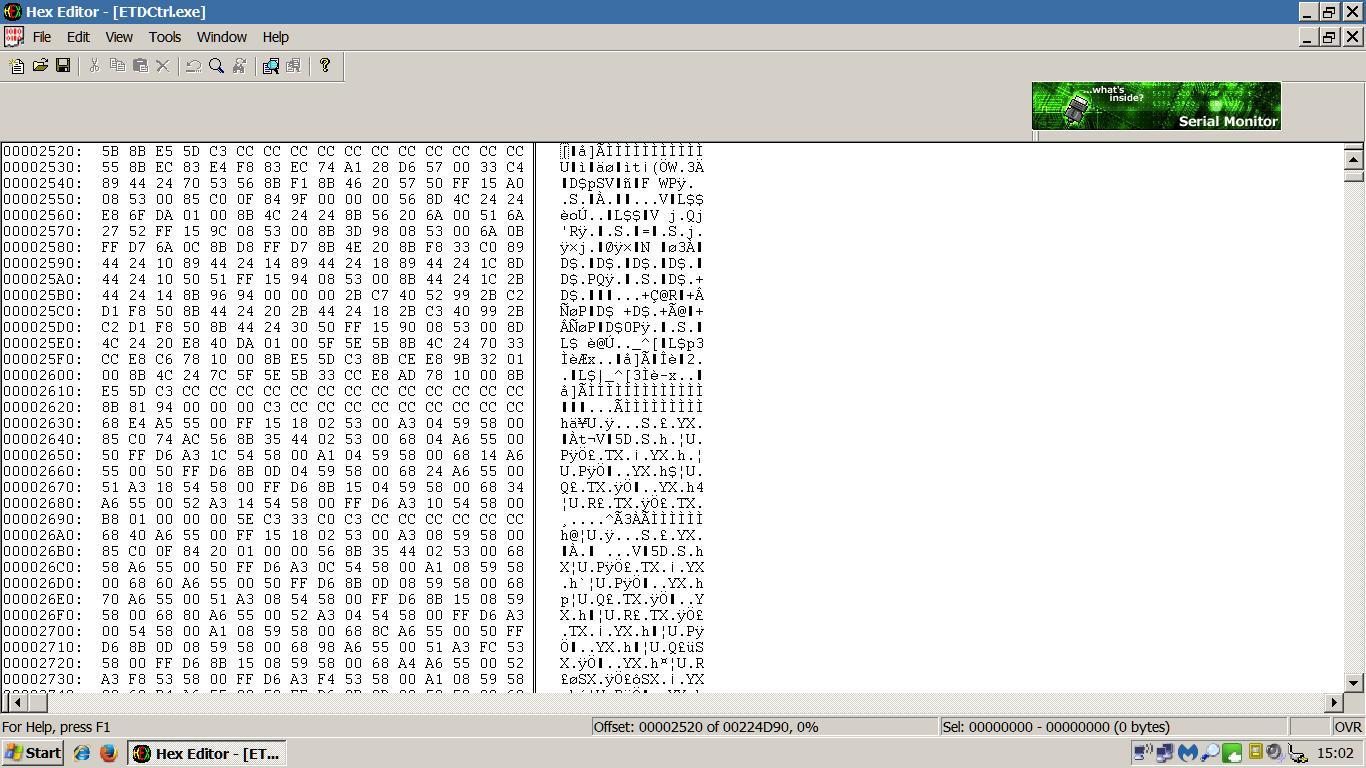Click the Open file folder icon
The width and height of the screenshot is (1366, 768).
pyautogui.click(x=40, y=66)
